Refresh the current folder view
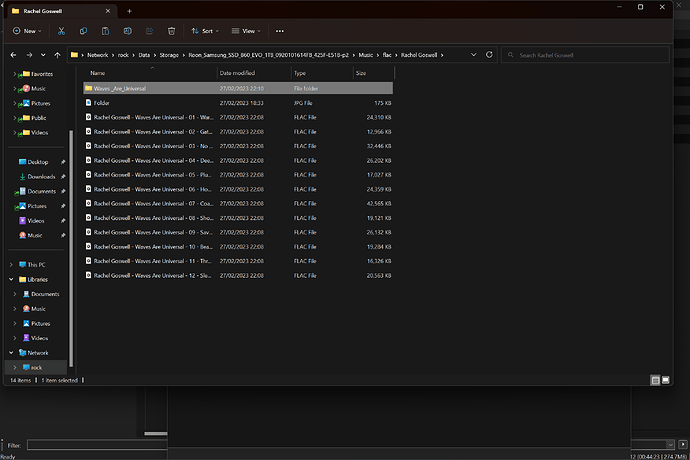Image resolution: width=690 pixels, height=460 pixels. pos(487,54)
